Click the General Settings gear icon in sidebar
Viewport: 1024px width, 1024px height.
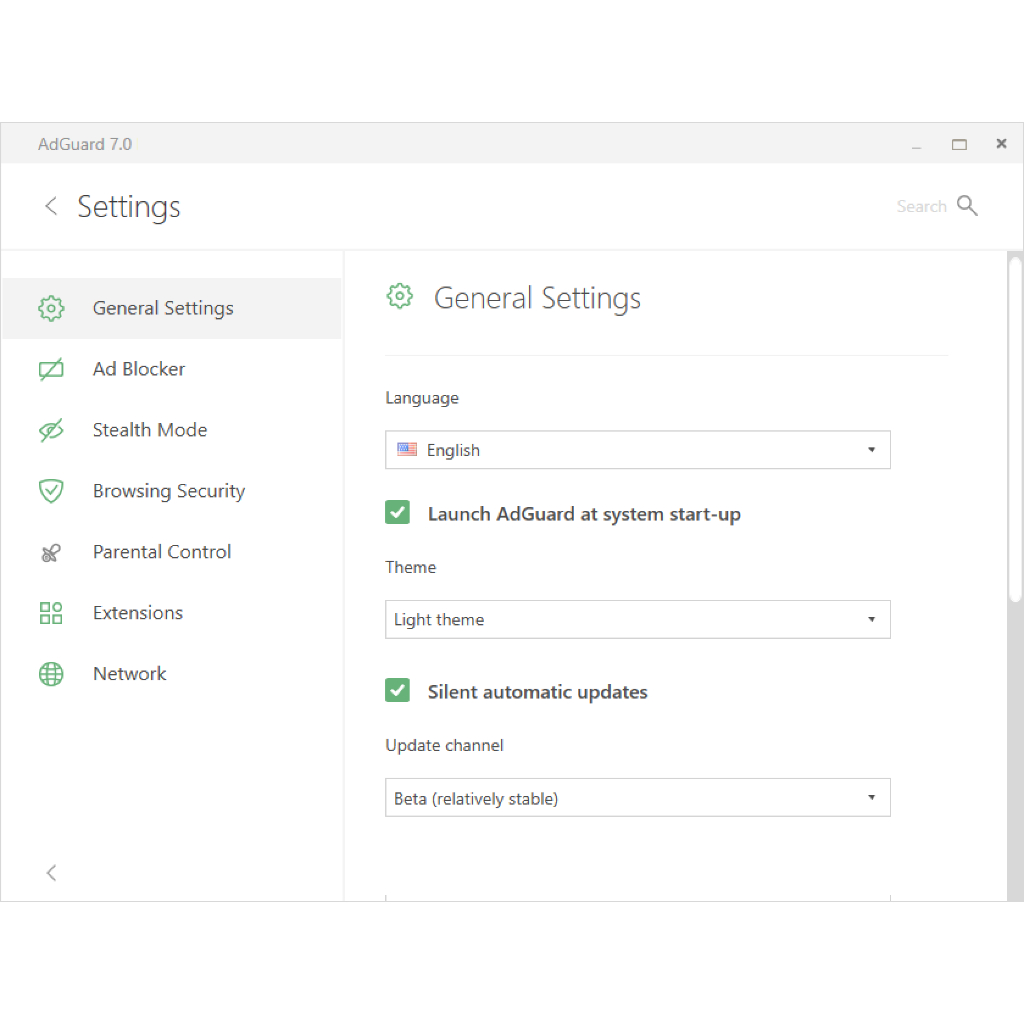[51, 308]
